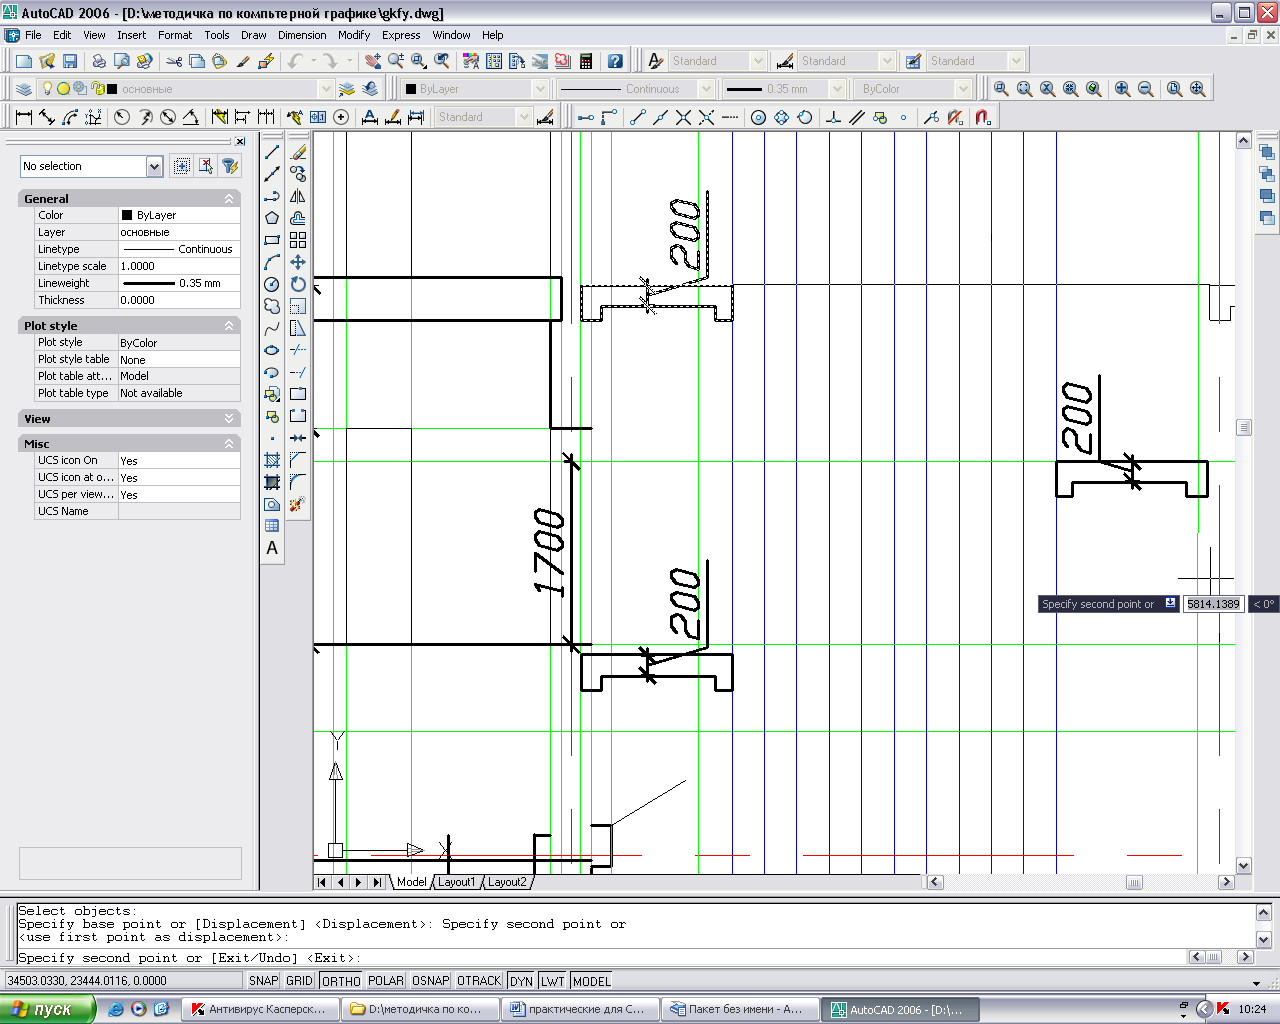Viewport: 1280px width, 1024px height.
Task: Click the Quick Select icon in Properties
Action: coord(229,166)
